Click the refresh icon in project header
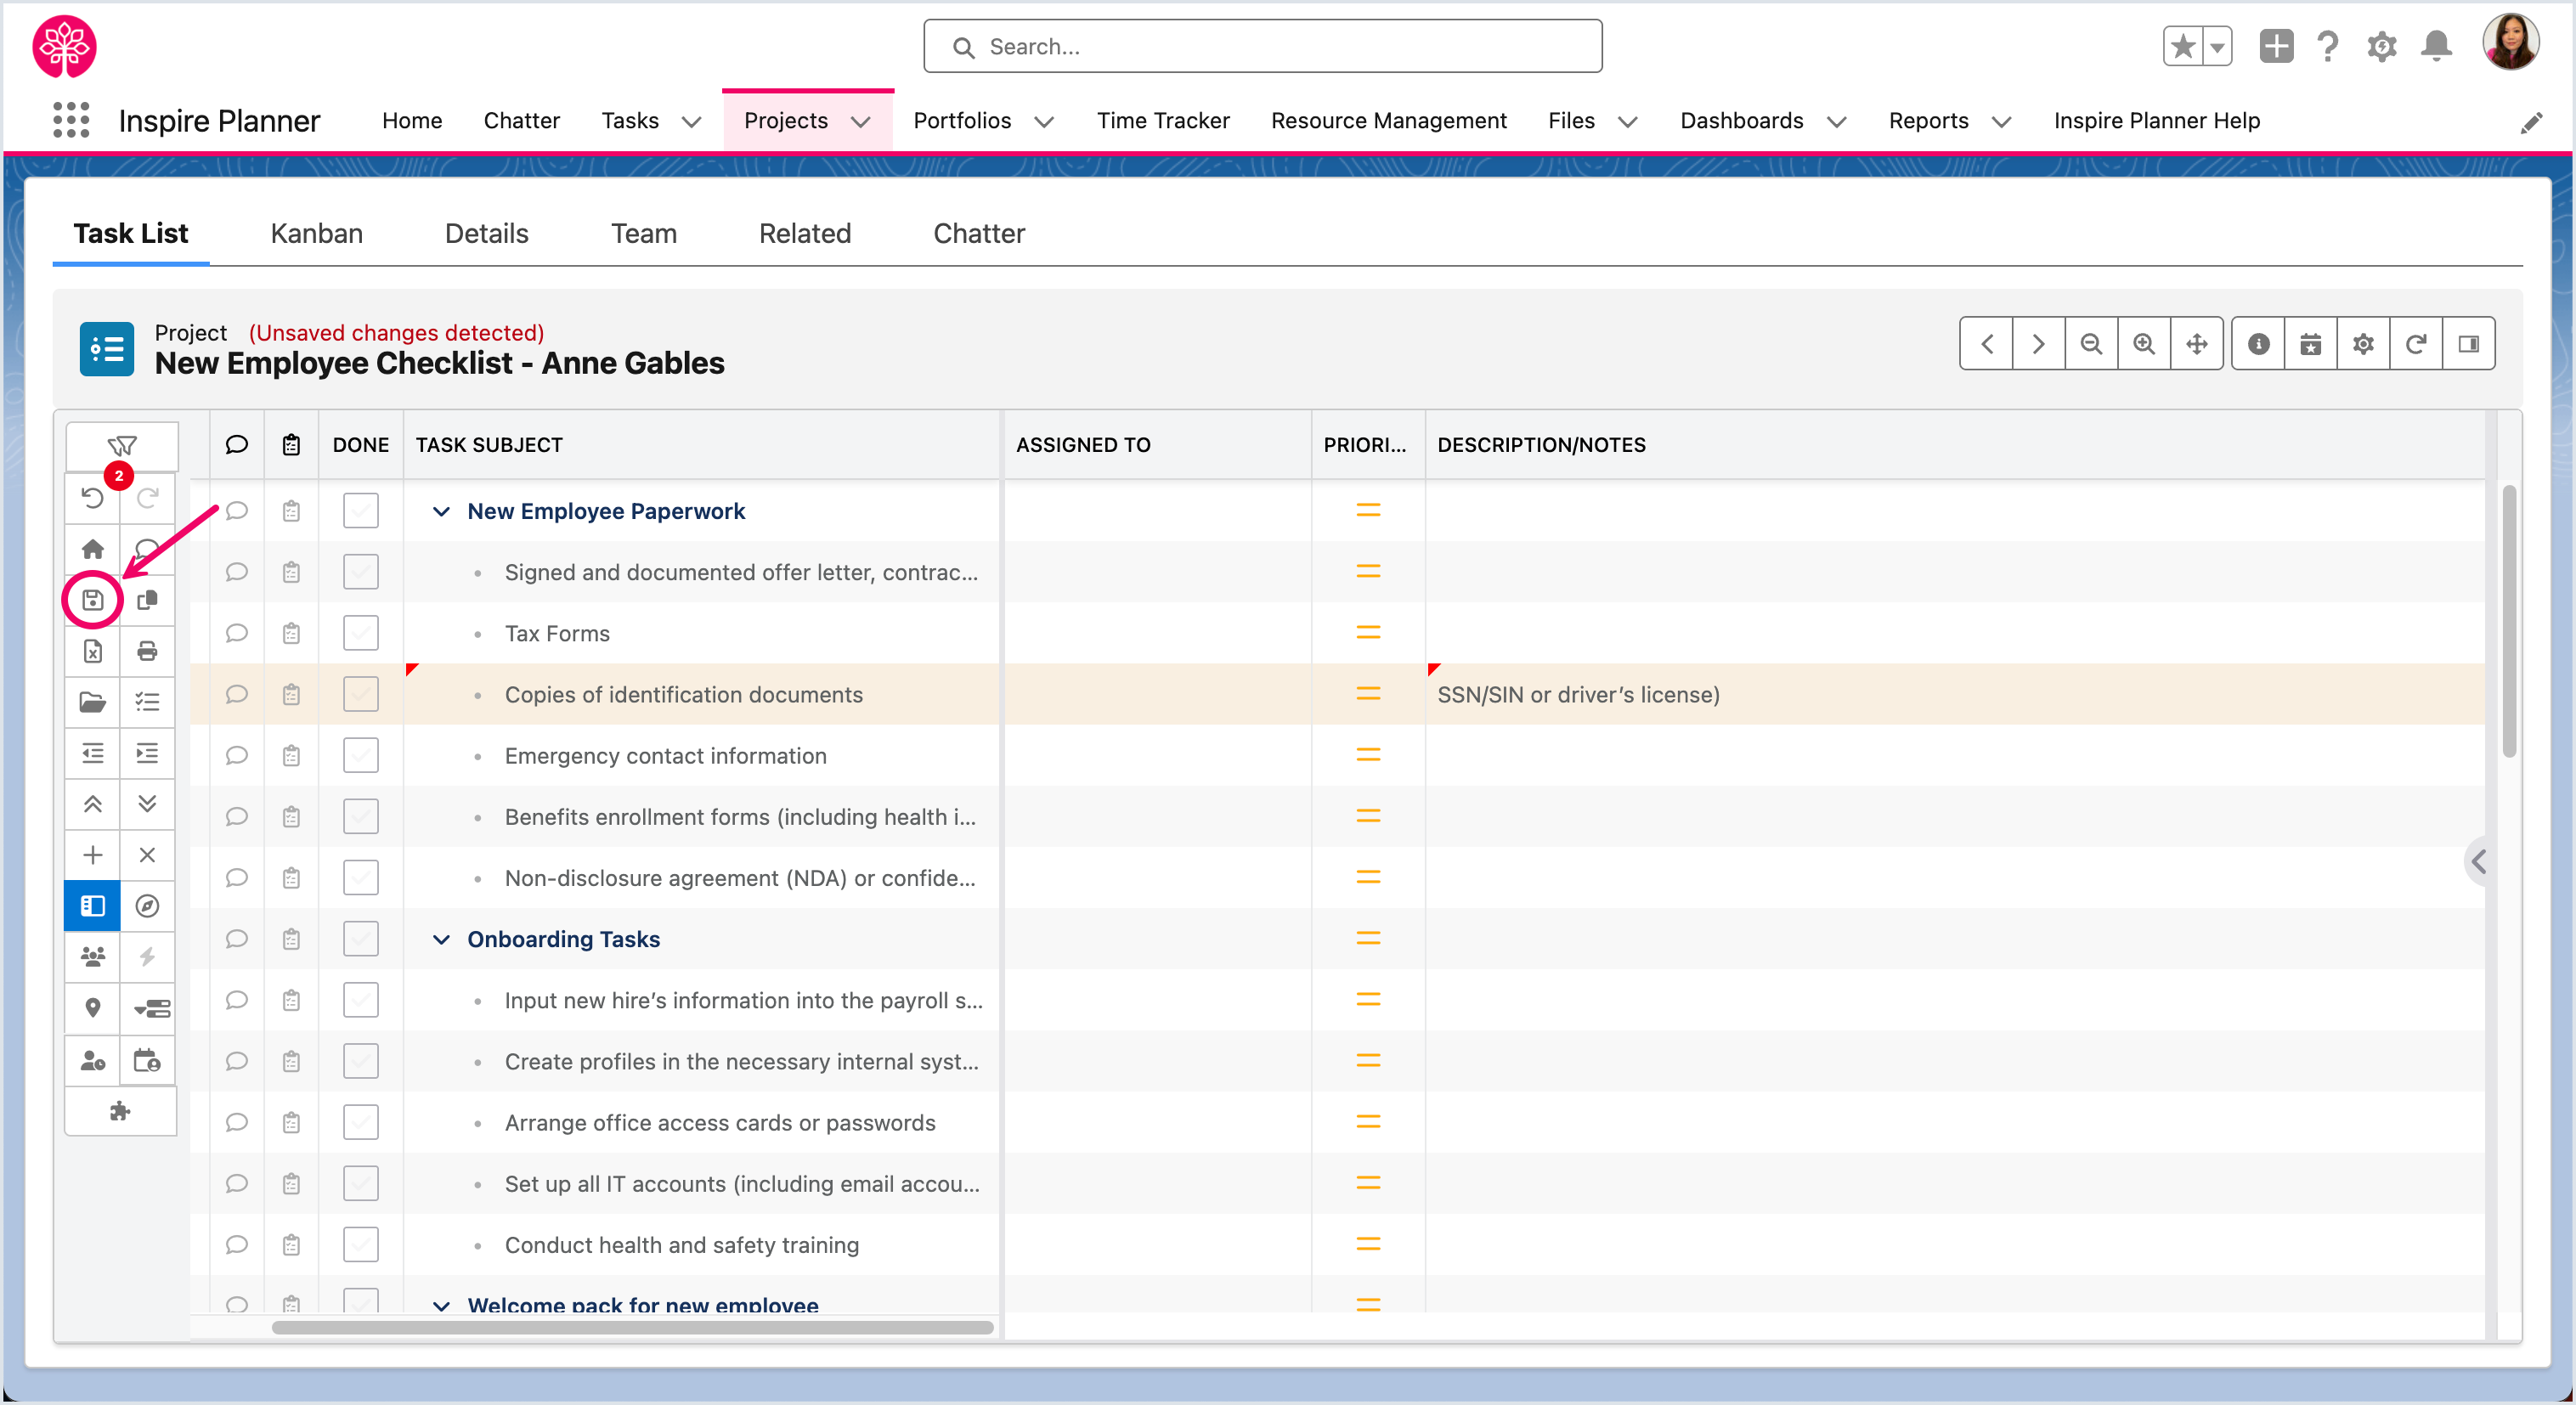Viewport: 2576px width, 1405px height. tap(2415, 344)
